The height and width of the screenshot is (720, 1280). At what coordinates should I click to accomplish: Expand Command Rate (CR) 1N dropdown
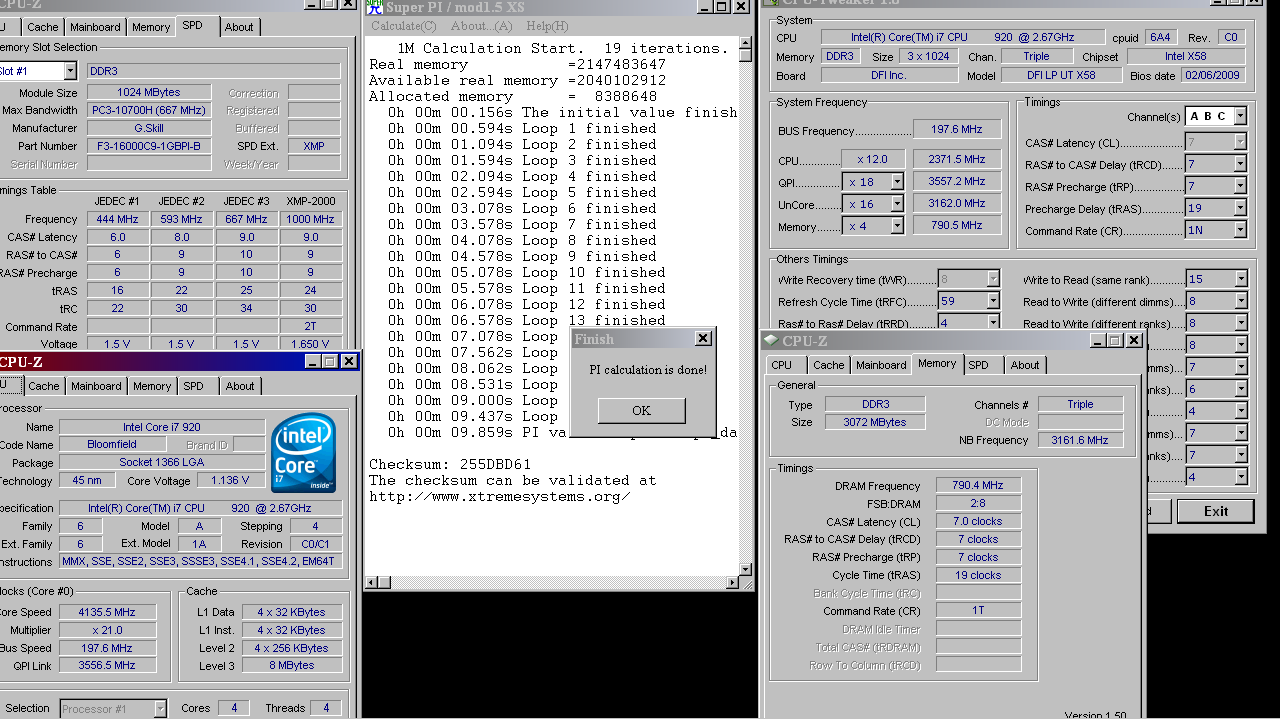[1240, 230]
